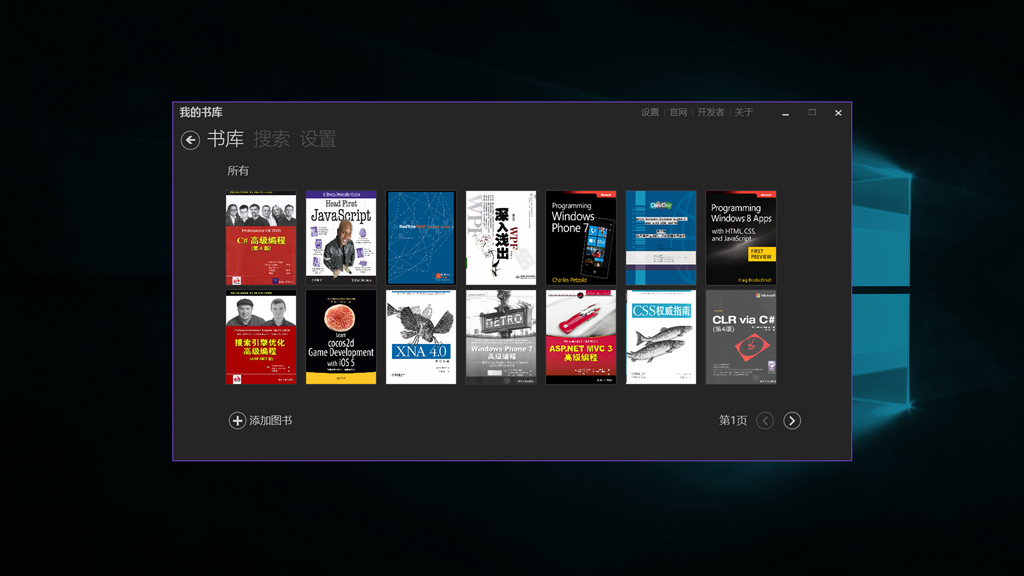
Task: Click the previous page arrow
Action: coord(765,421)
